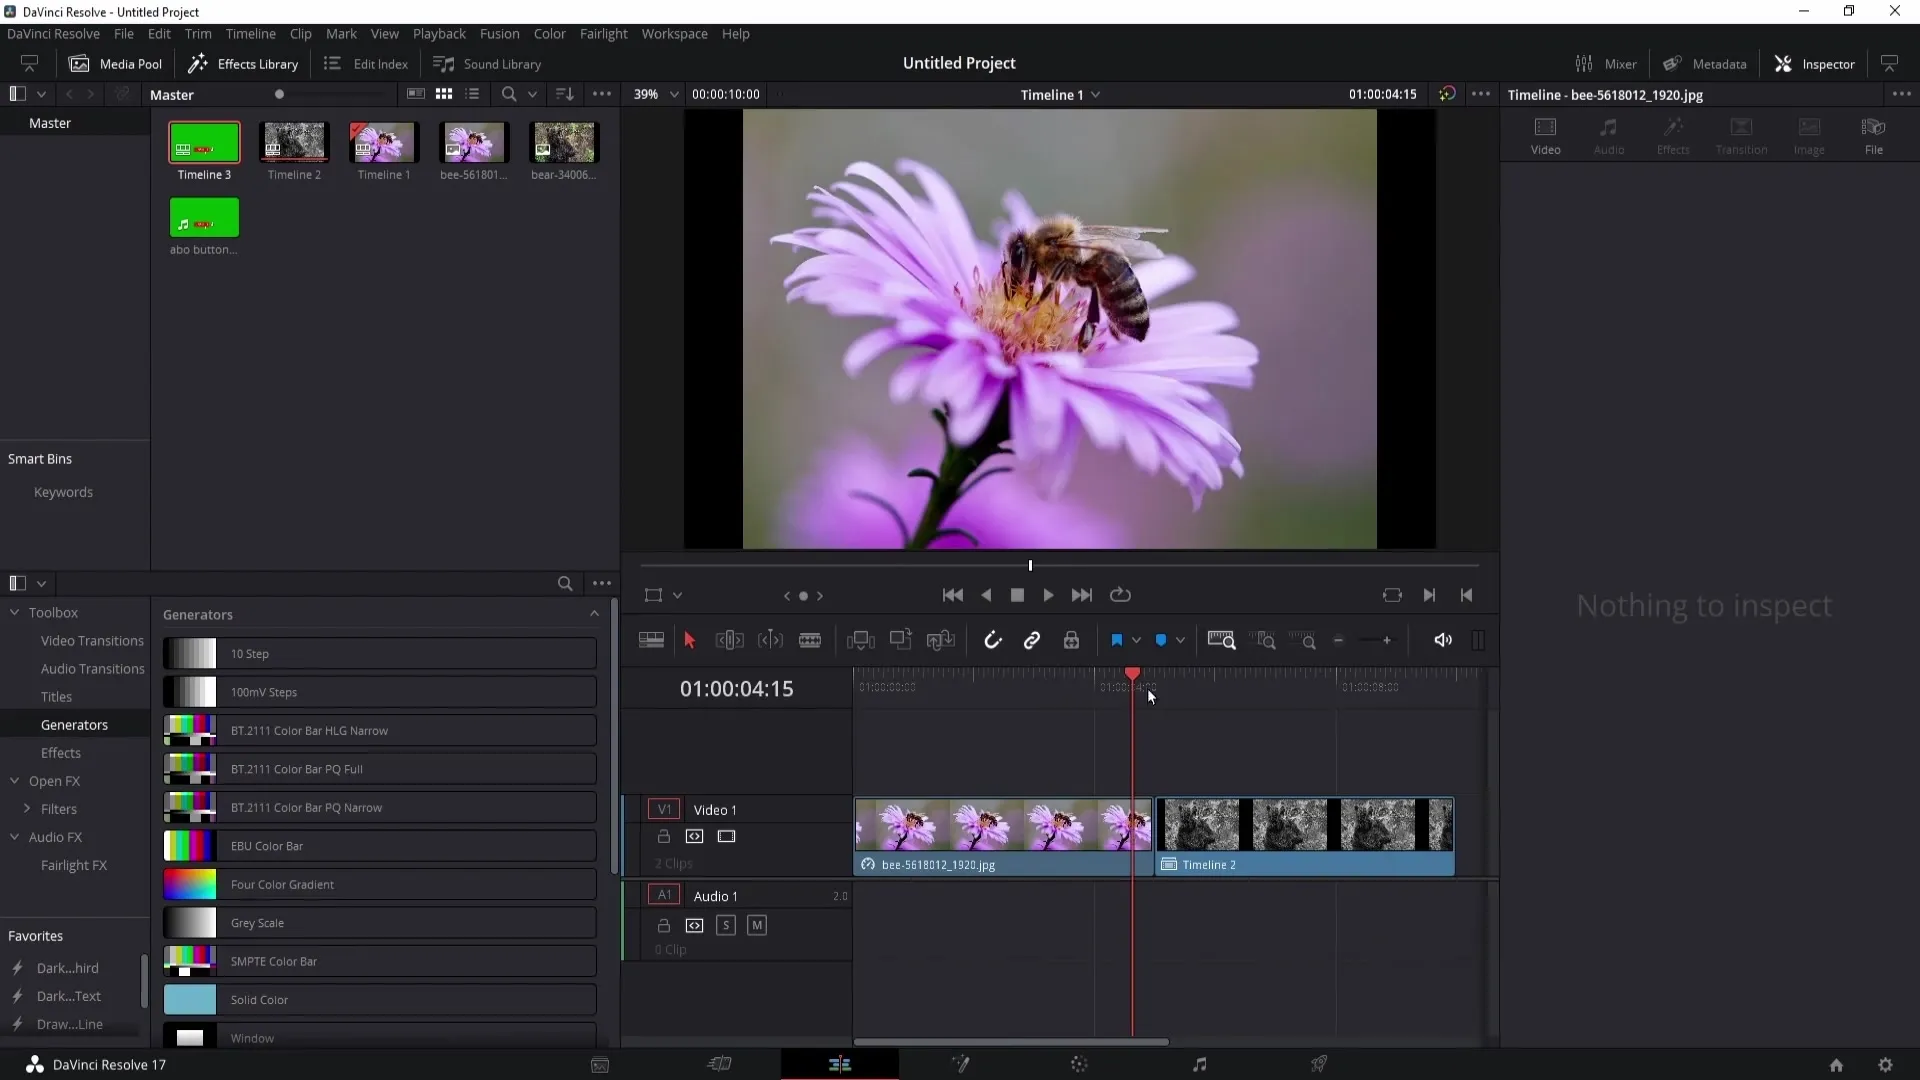The height and width of the screenshot is (1080, 1920).
Task: Select the trim tool in toolbar
Action: point(729,642)
